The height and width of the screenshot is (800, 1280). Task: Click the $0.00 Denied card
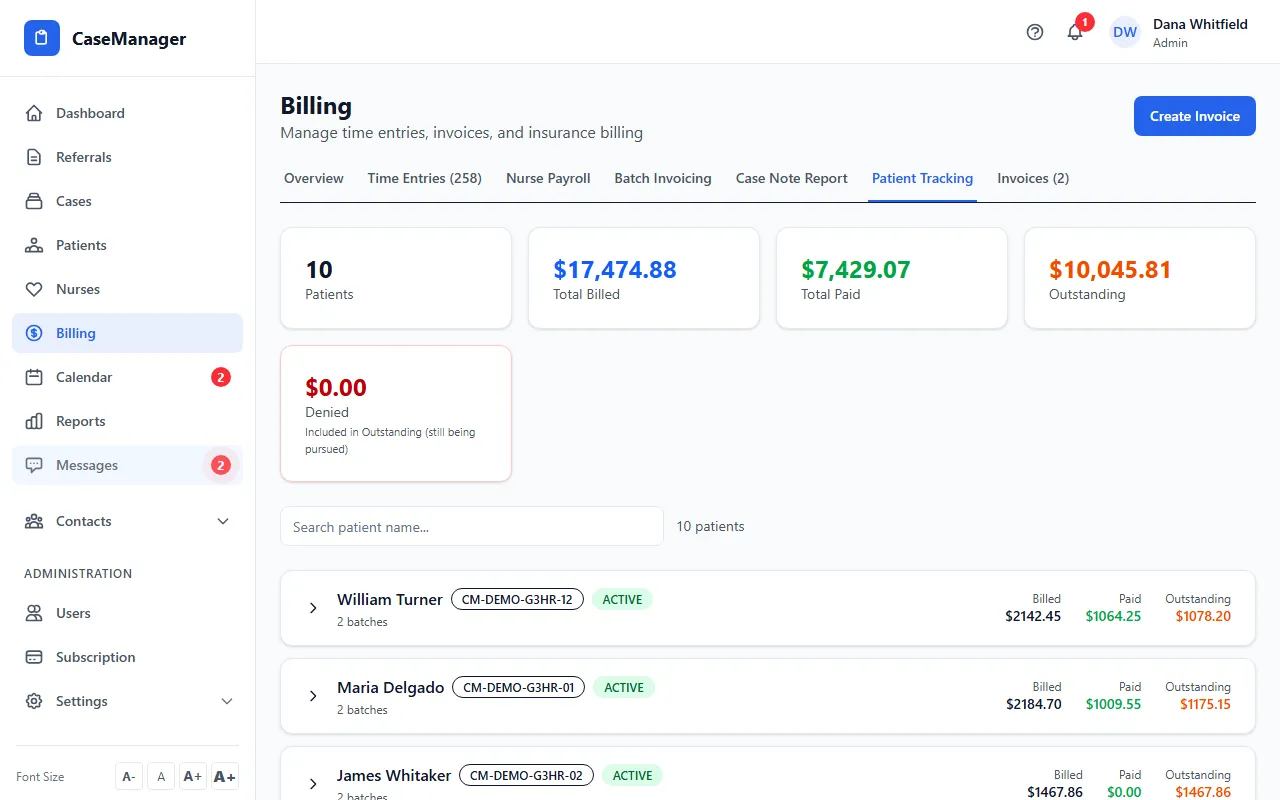pyautogui.click(x=396, y=414)
